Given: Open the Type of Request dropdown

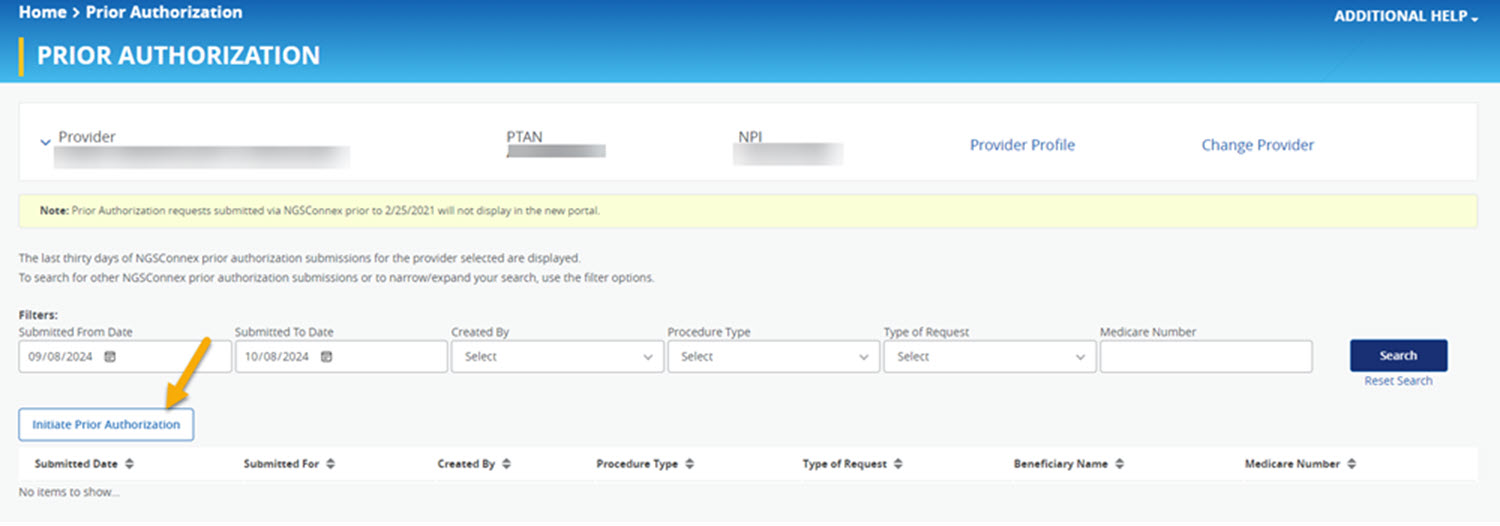Looking at the screenshot, I should pos(989,357).
